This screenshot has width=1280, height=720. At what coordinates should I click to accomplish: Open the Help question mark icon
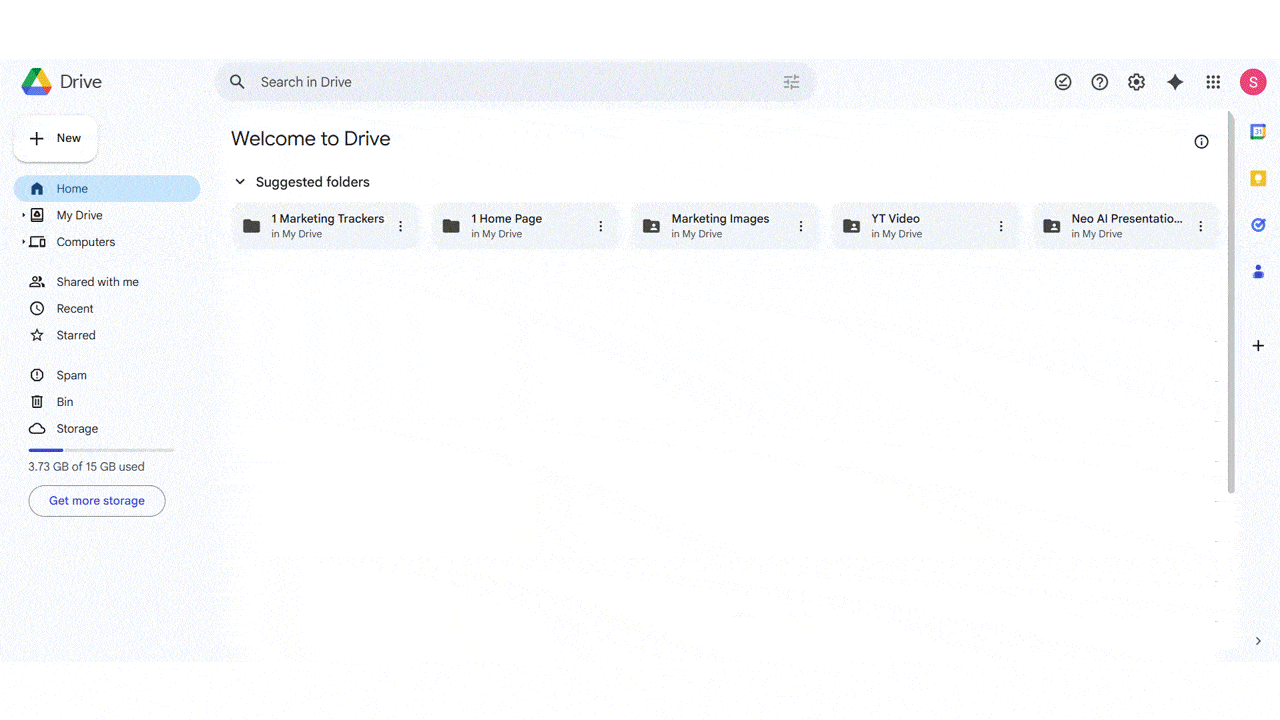pos(1100,82)
